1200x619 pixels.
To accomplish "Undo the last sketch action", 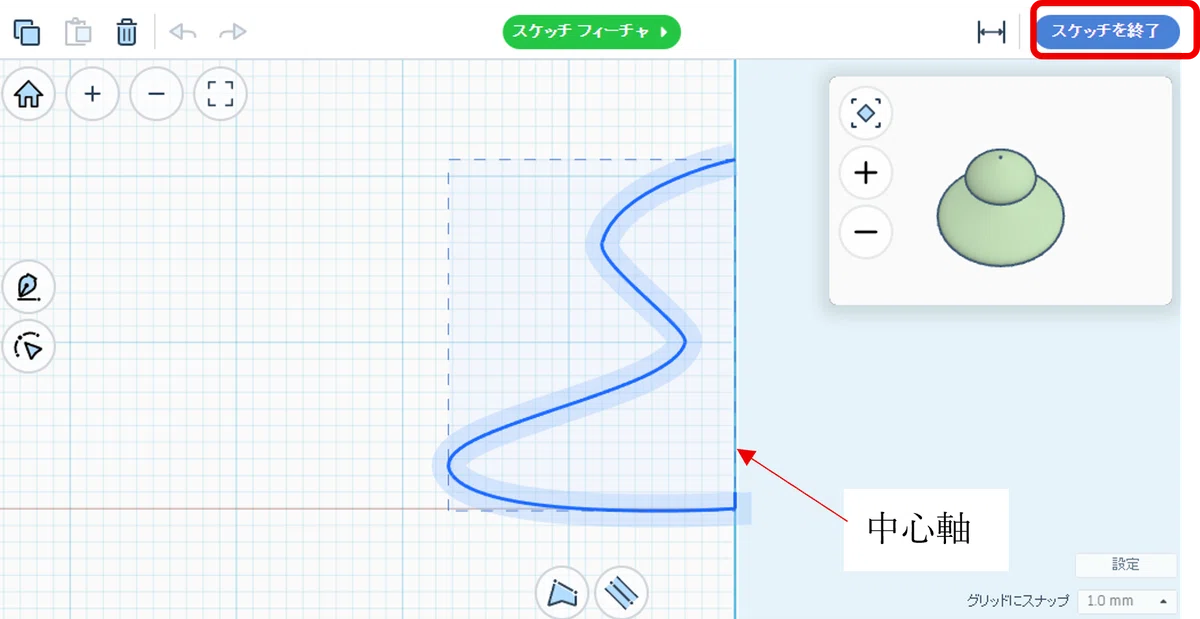I will 183,32.
